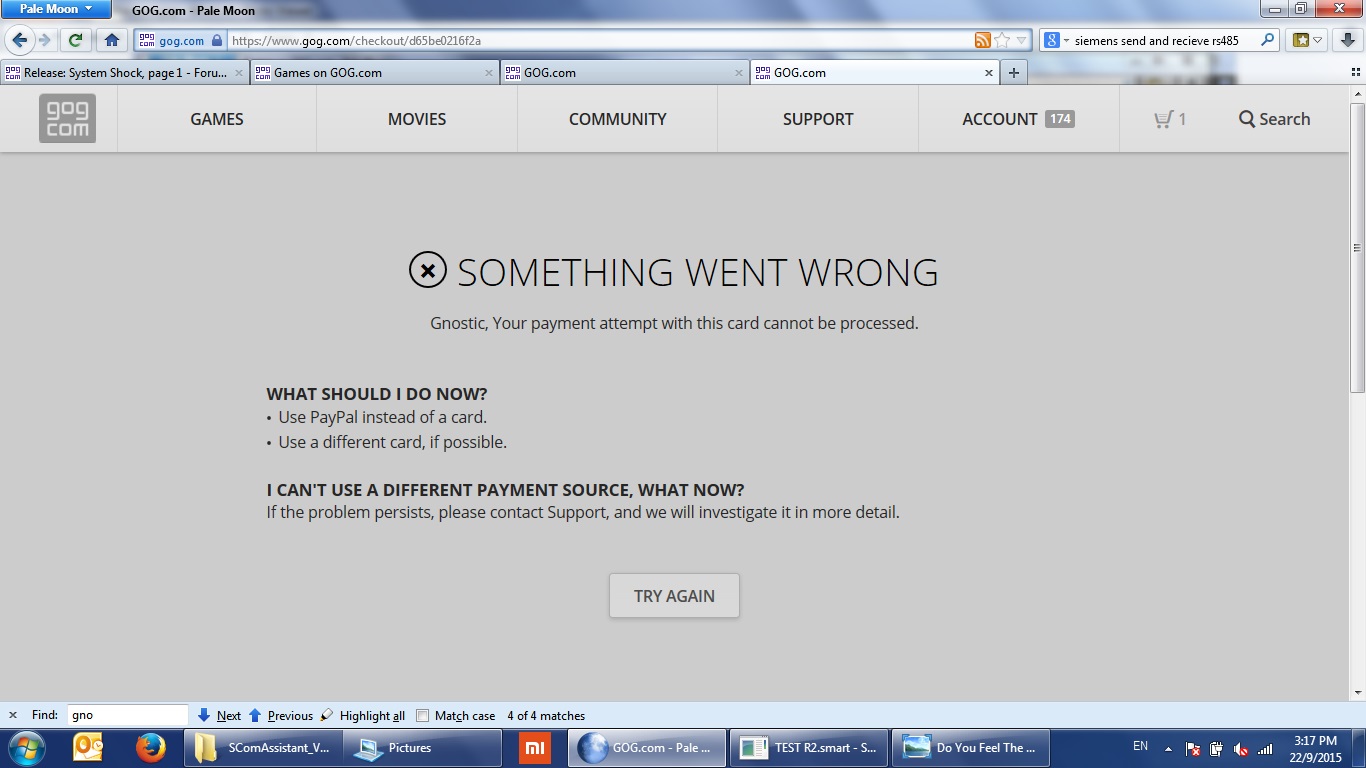Viewport: 1366px width, 768px height.
Task: Click the muted volume tray icon
Action: point(1241,748)
